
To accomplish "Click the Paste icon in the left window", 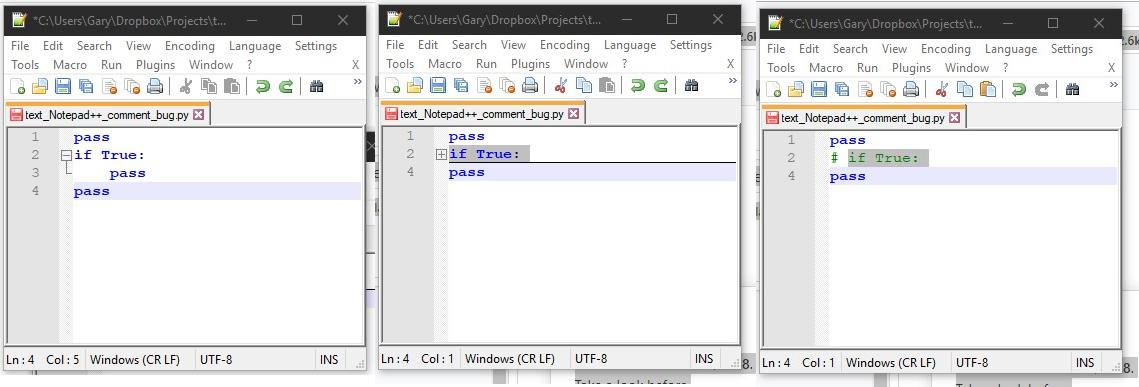I will click(232, 86).
